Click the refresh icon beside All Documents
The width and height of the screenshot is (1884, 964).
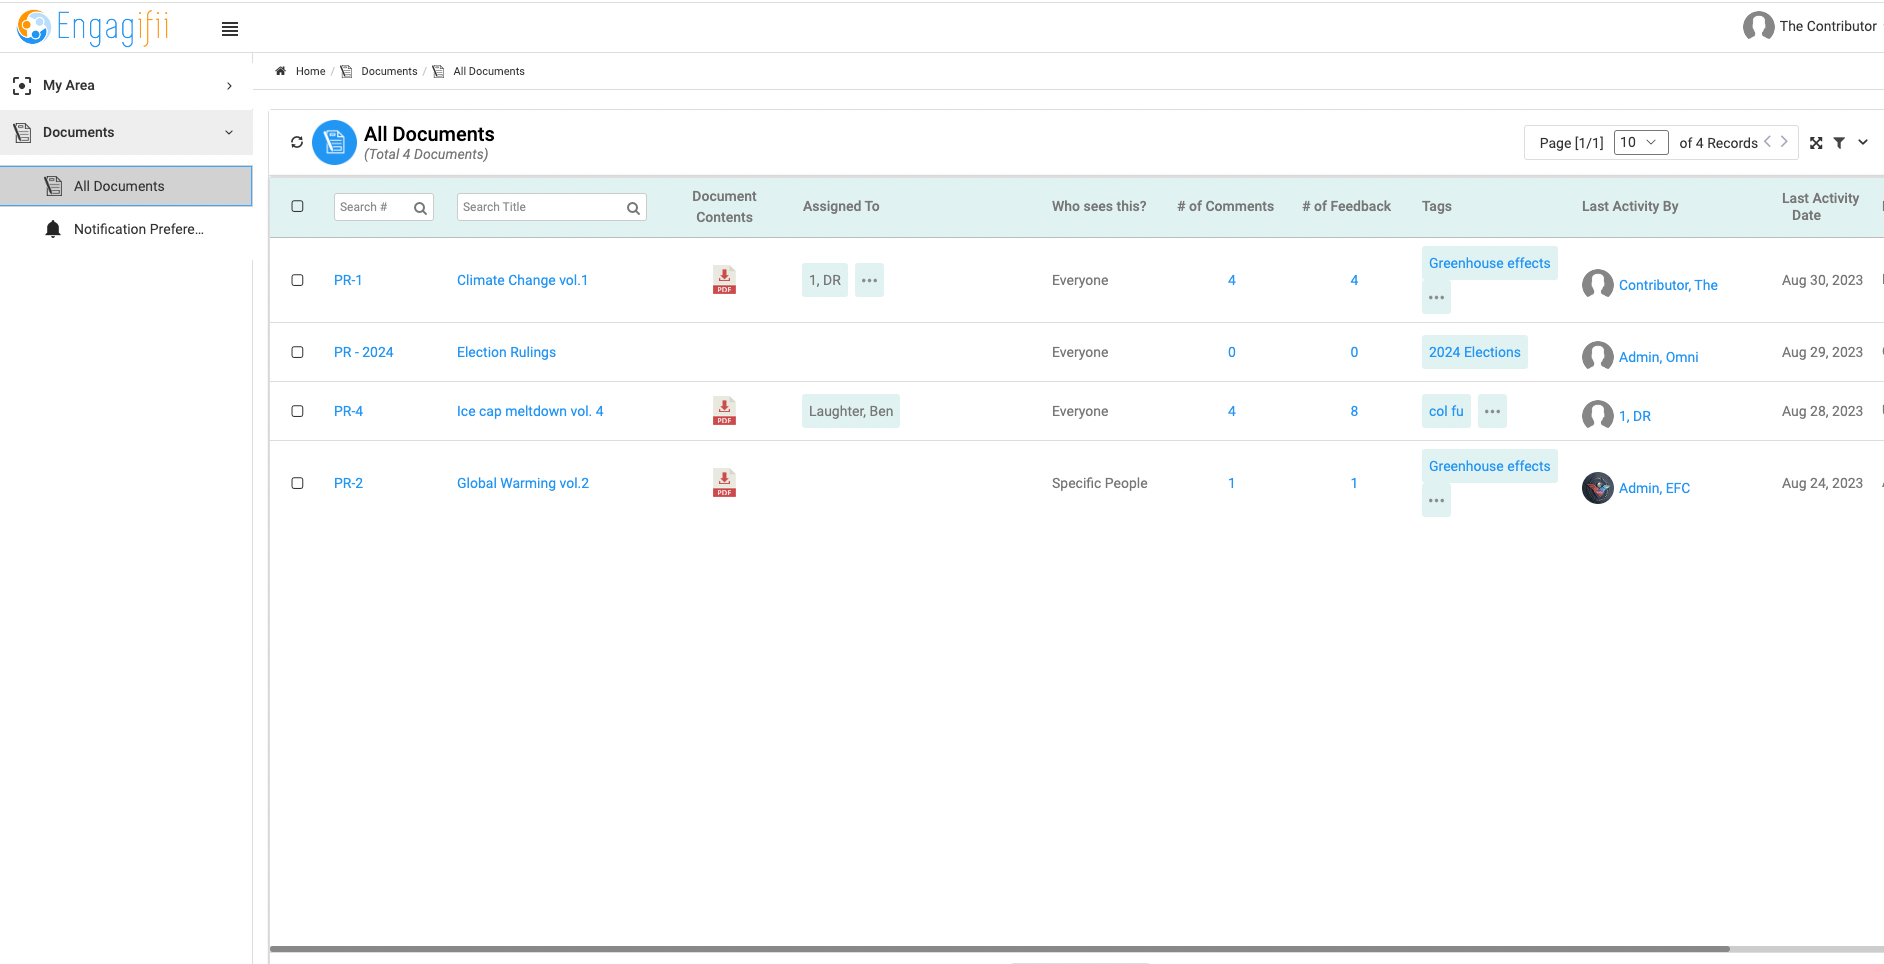(297, 142)
